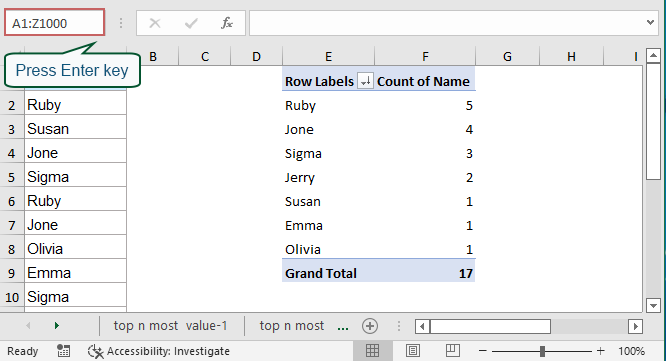Select row 10 header
The image size is (666, 361).
[12, 297]
